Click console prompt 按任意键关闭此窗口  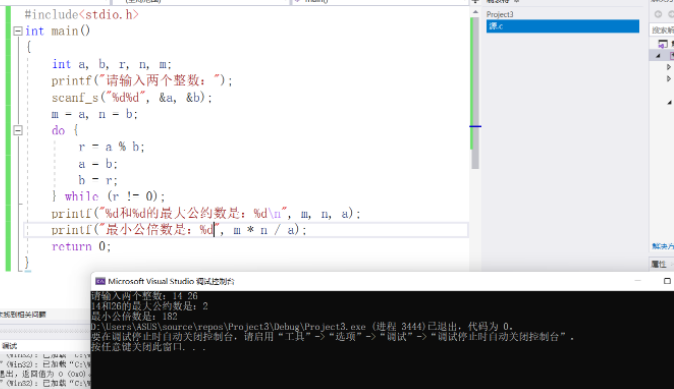[149, 347]
